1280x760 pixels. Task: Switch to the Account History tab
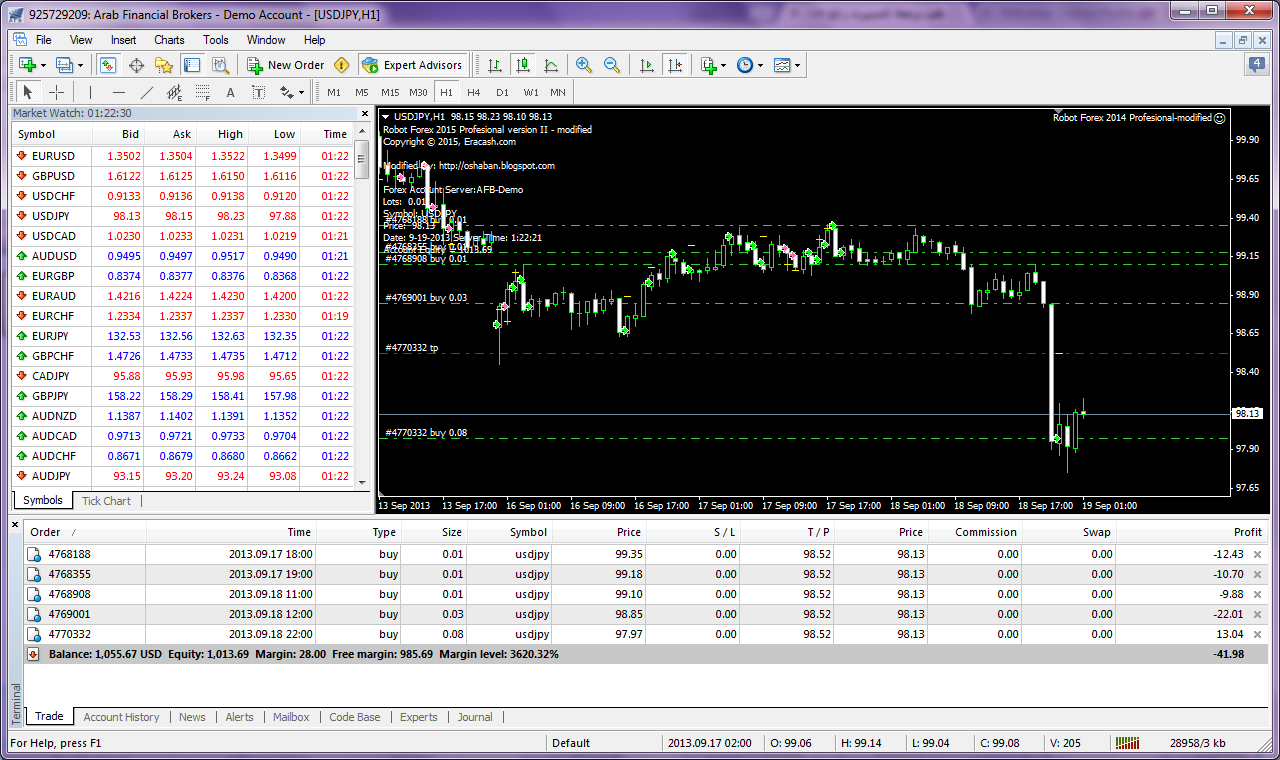[121, 717]
